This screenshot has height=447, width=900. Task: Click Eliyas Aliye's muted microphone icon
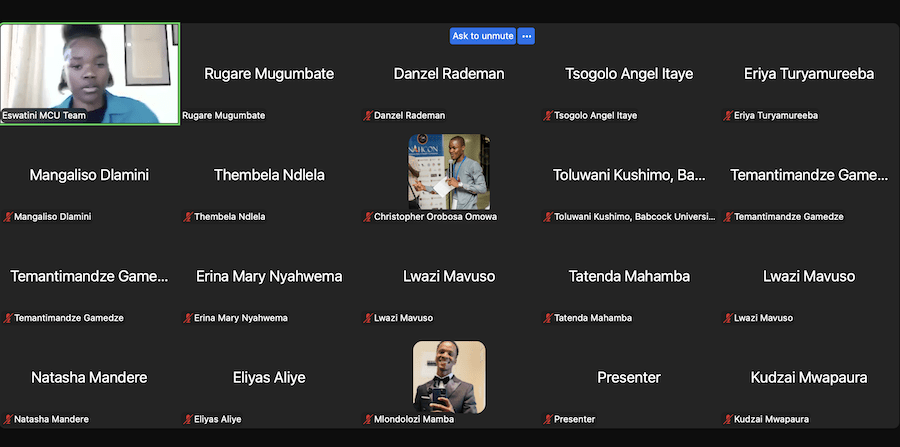188,419
